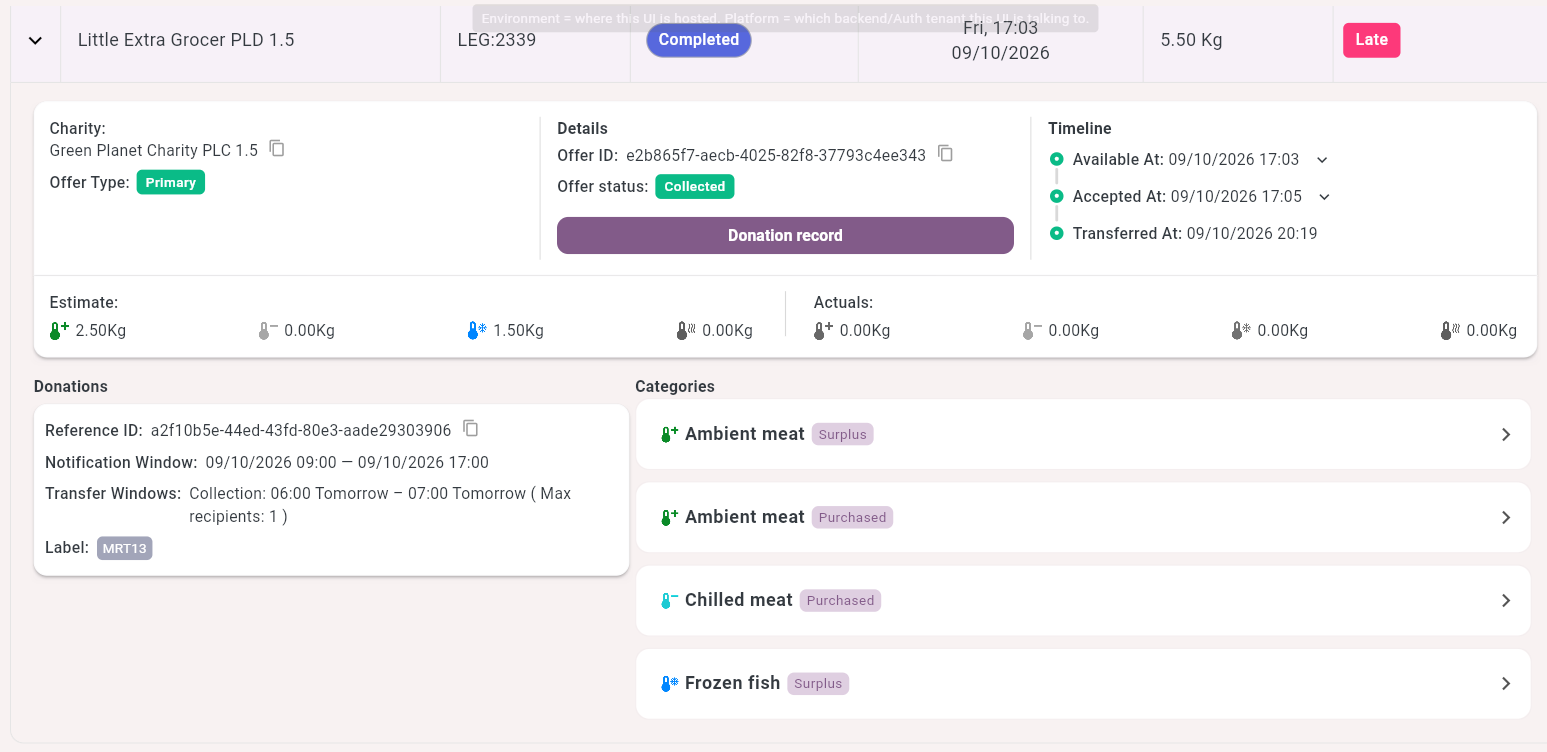Click the Accepted At timeline dot
The width and height of the screenshot is (1547, 752).
[x=1056, y=196]
